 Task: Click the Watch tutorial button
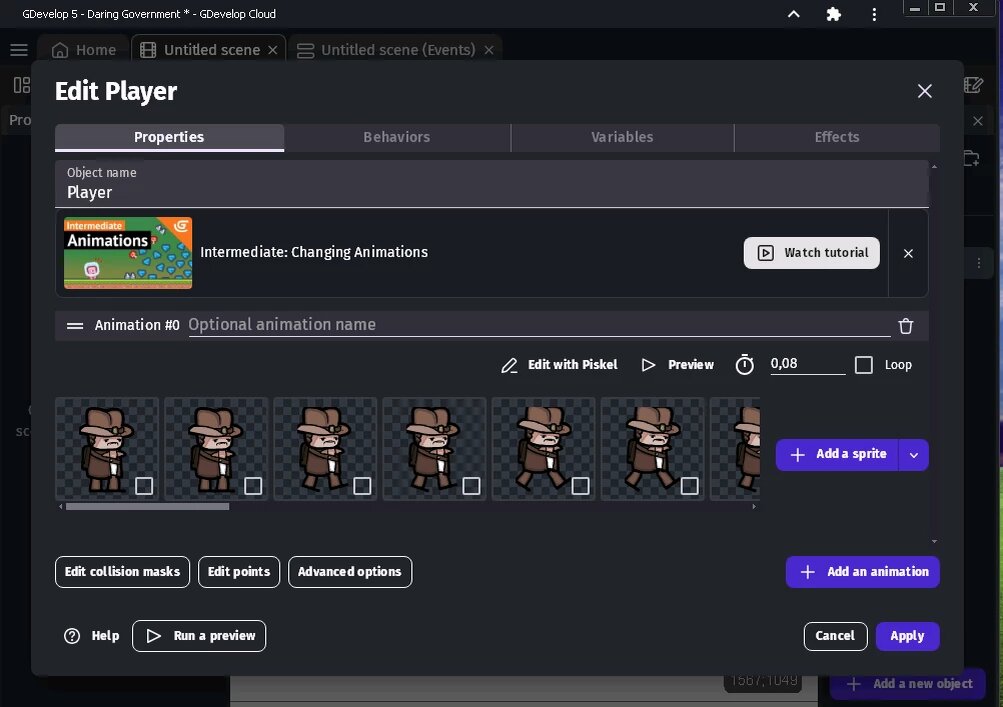811,253
